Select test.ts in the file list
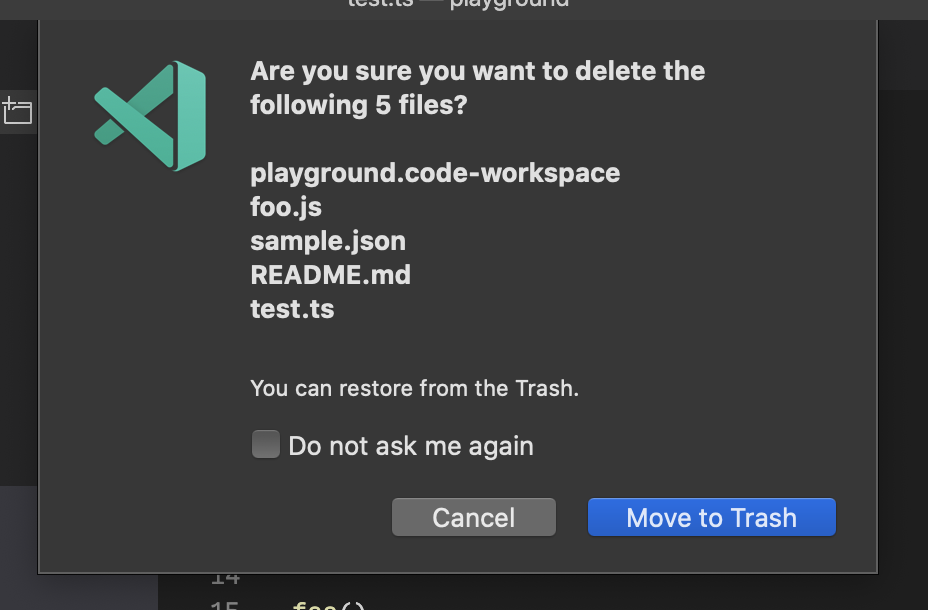The height and width of the screenshot is (610, 928). [292, 309]
